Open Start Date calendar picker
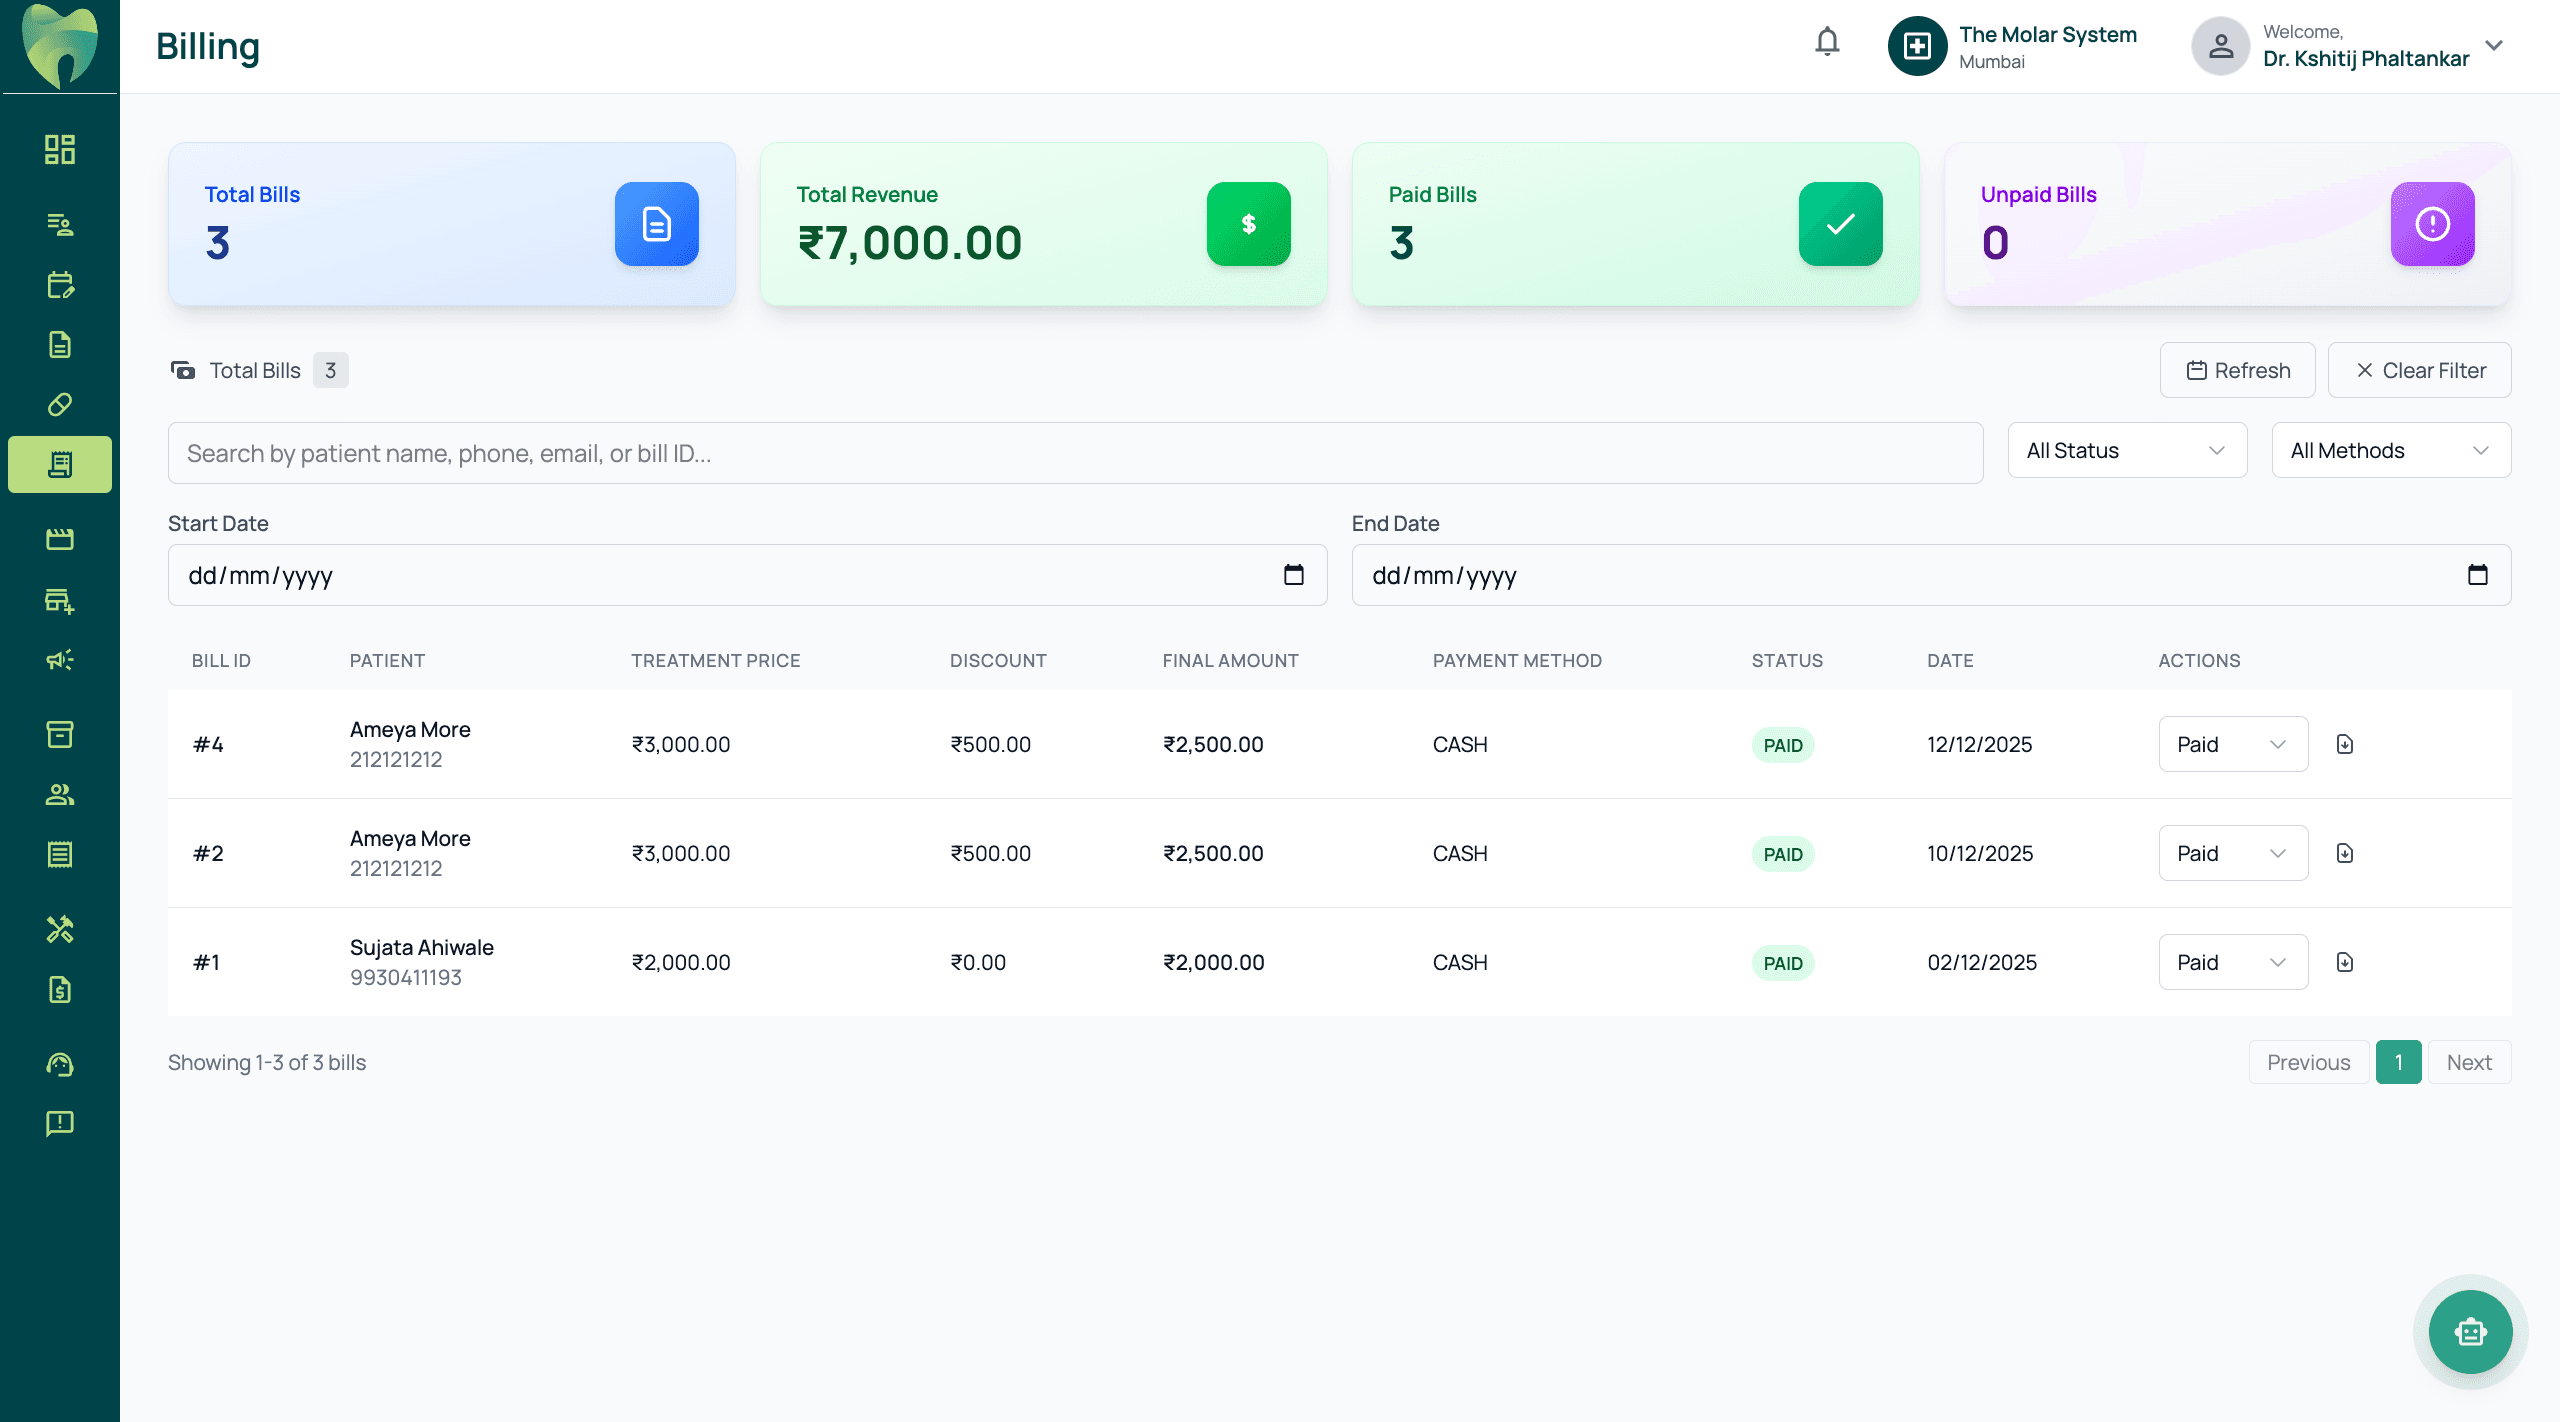 [1293, 575]
